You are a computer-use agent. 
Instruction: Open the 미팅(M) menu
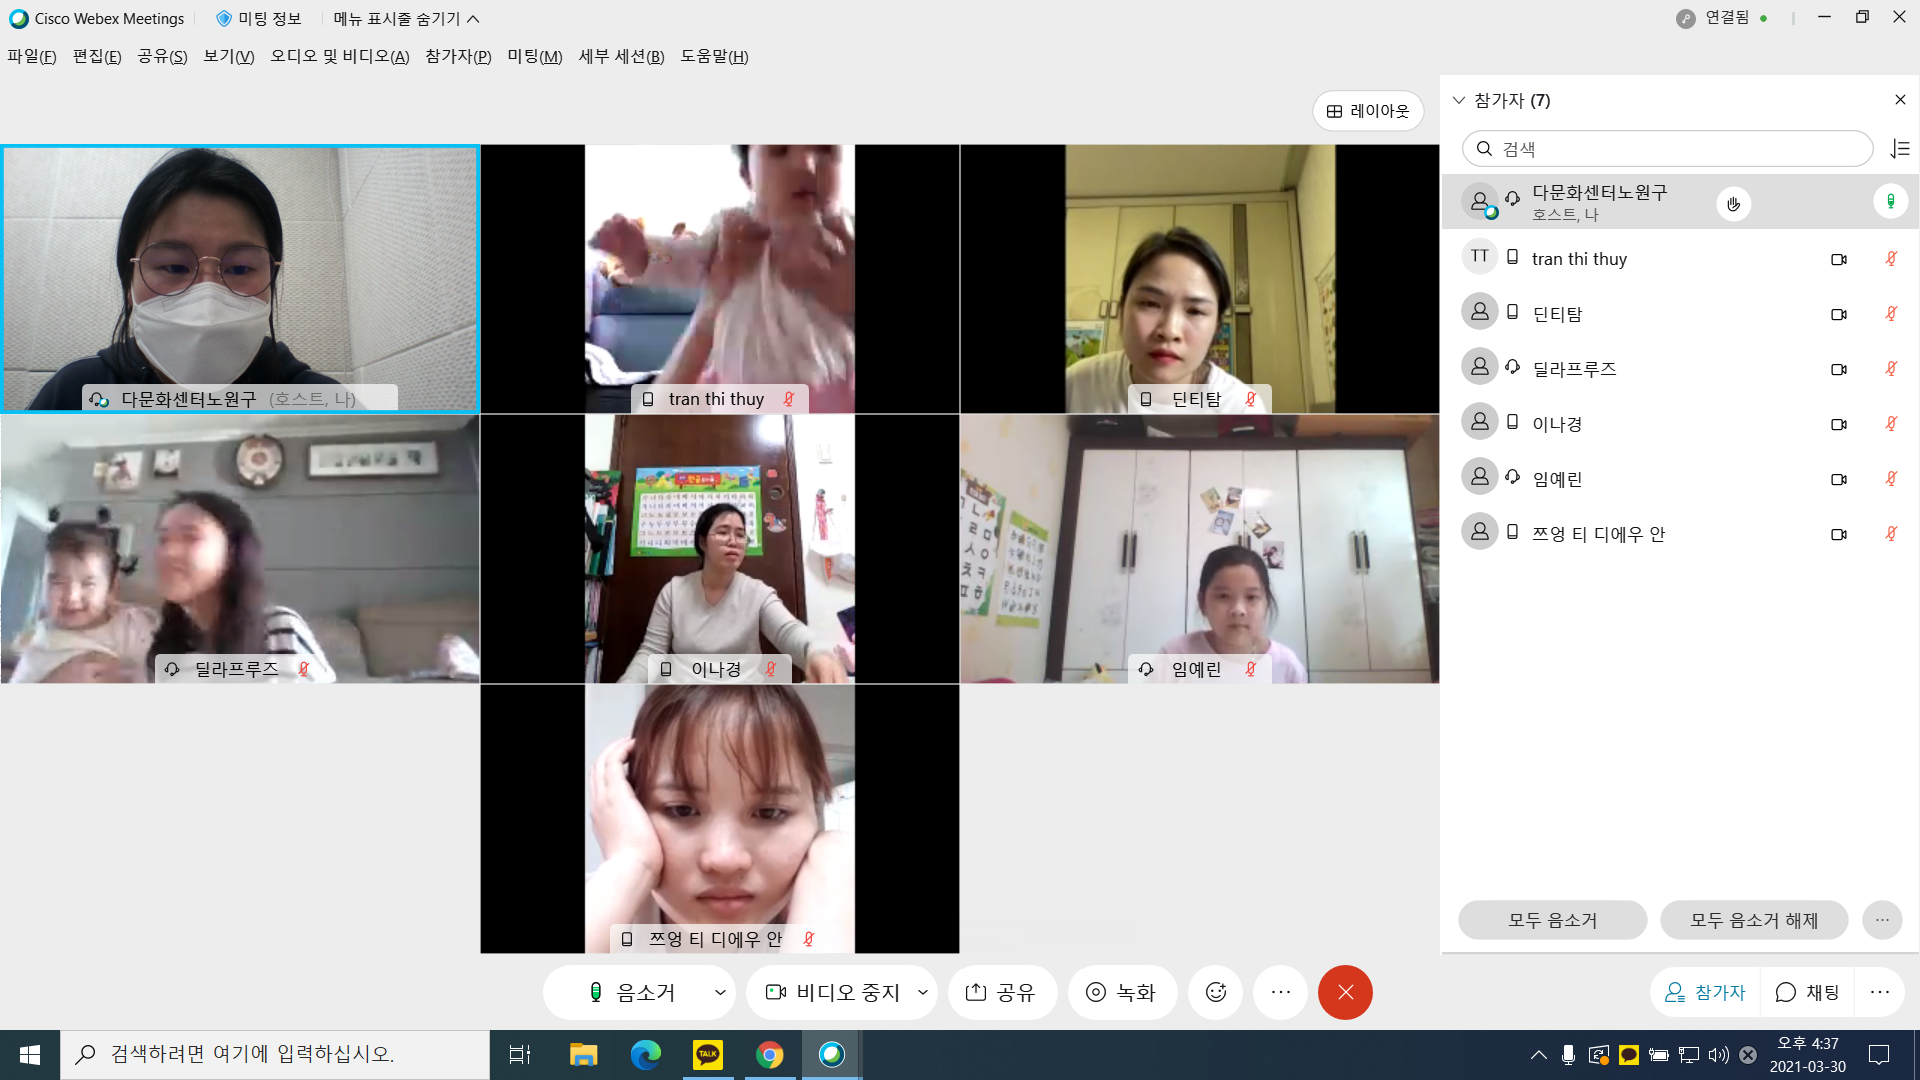(535, 56)
